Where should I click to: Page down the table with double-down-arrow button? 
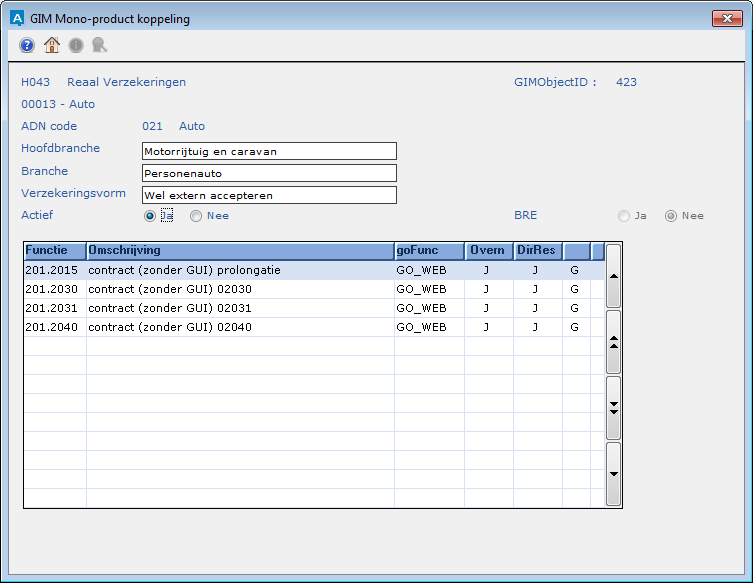click(613, 407)
